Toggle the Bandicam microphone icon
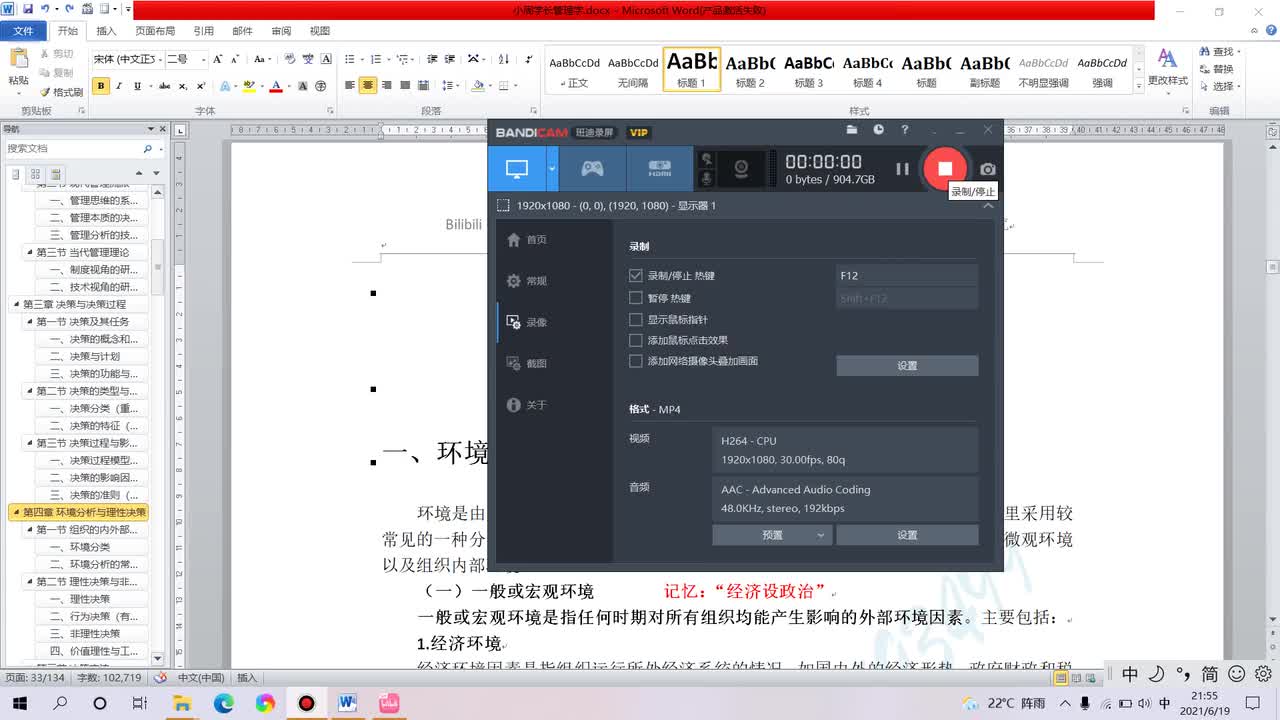 707,177
